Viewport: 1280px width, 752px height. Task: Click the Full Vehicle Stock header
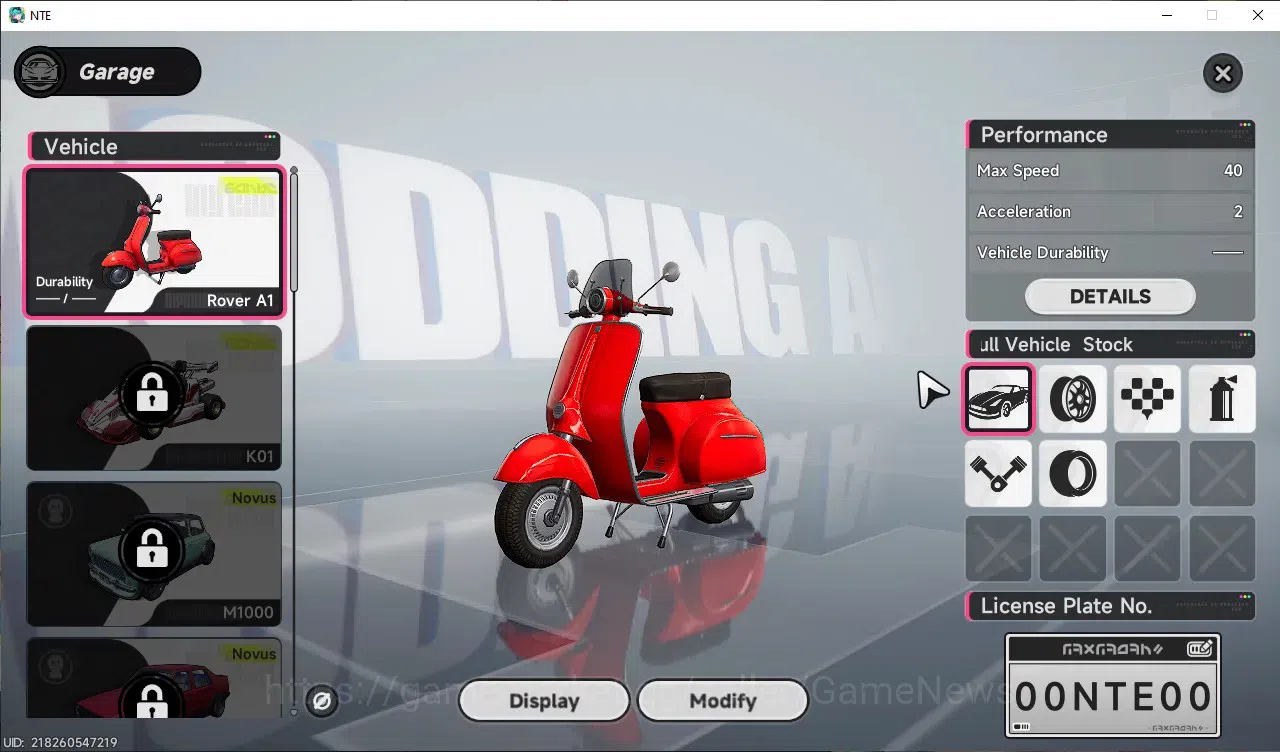[1110, 345]
